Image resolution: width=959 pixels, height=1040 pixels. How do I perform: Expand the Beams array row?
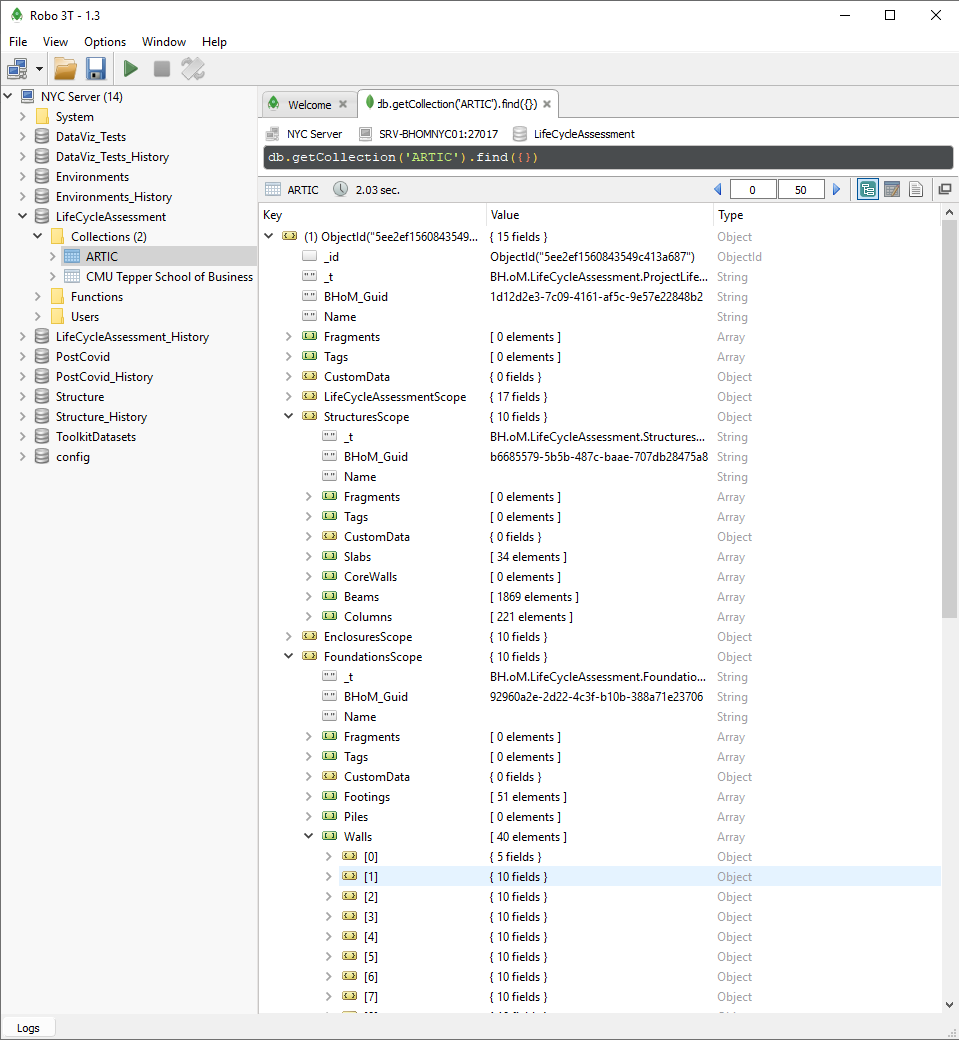coord(308,596)
